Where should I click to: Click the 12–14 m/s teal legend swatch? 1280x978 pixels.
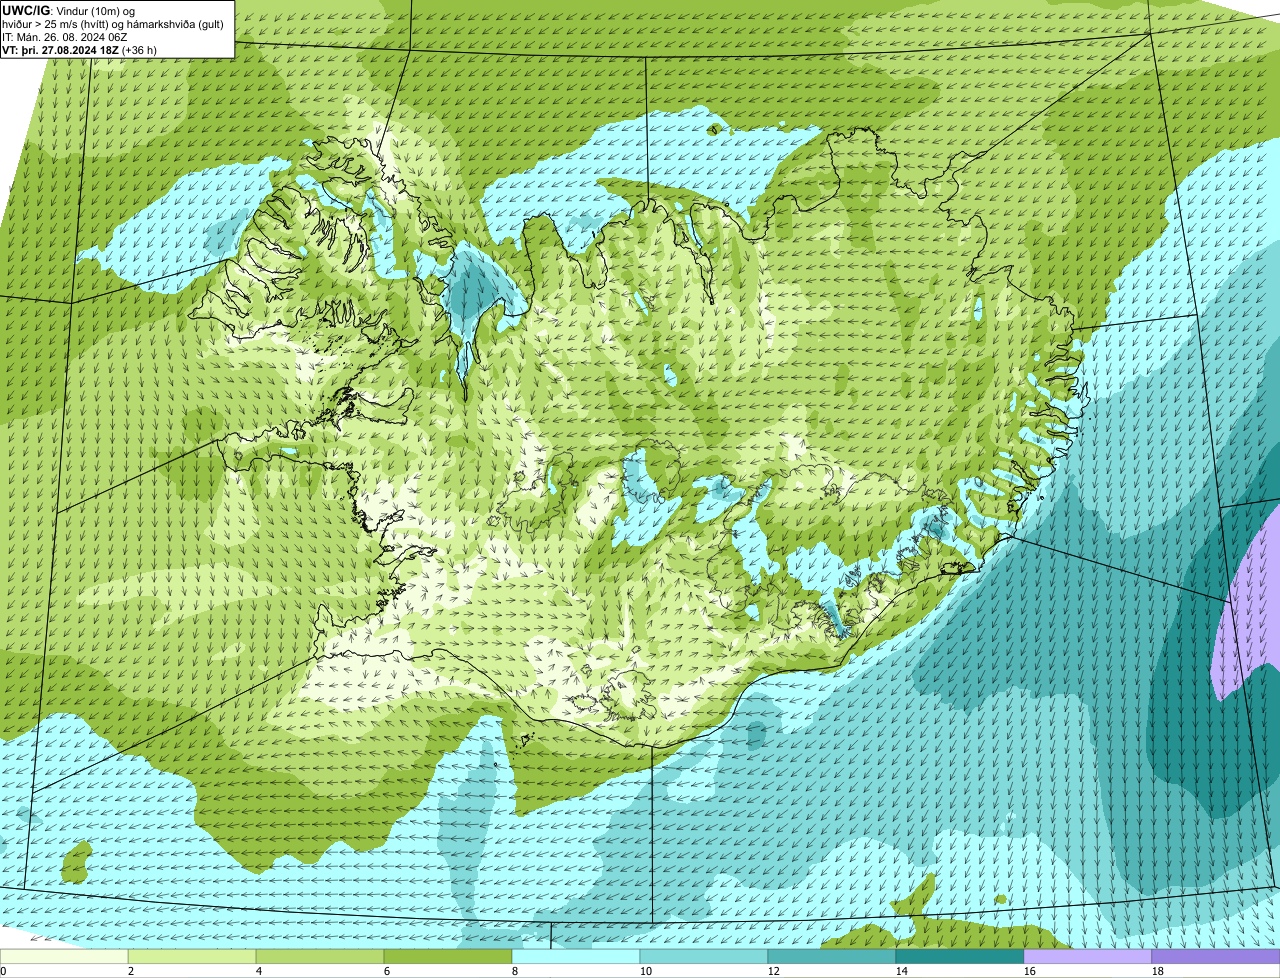(832, 956)
